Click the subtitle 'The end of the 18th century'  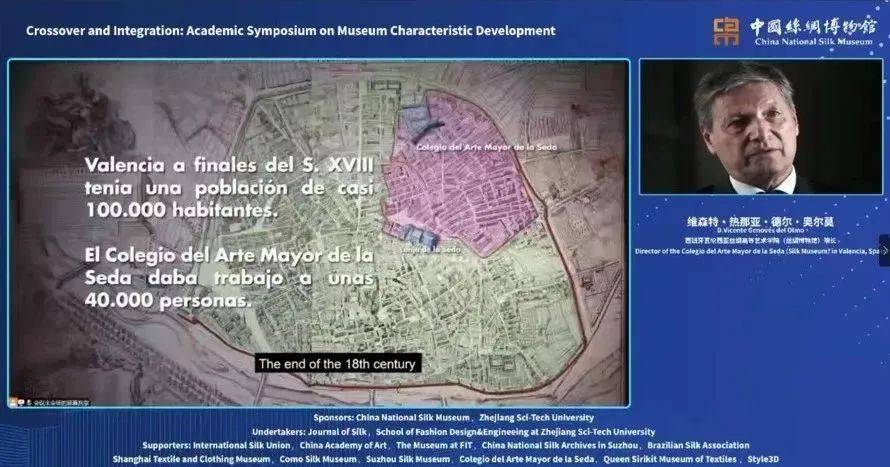(336, 364)
